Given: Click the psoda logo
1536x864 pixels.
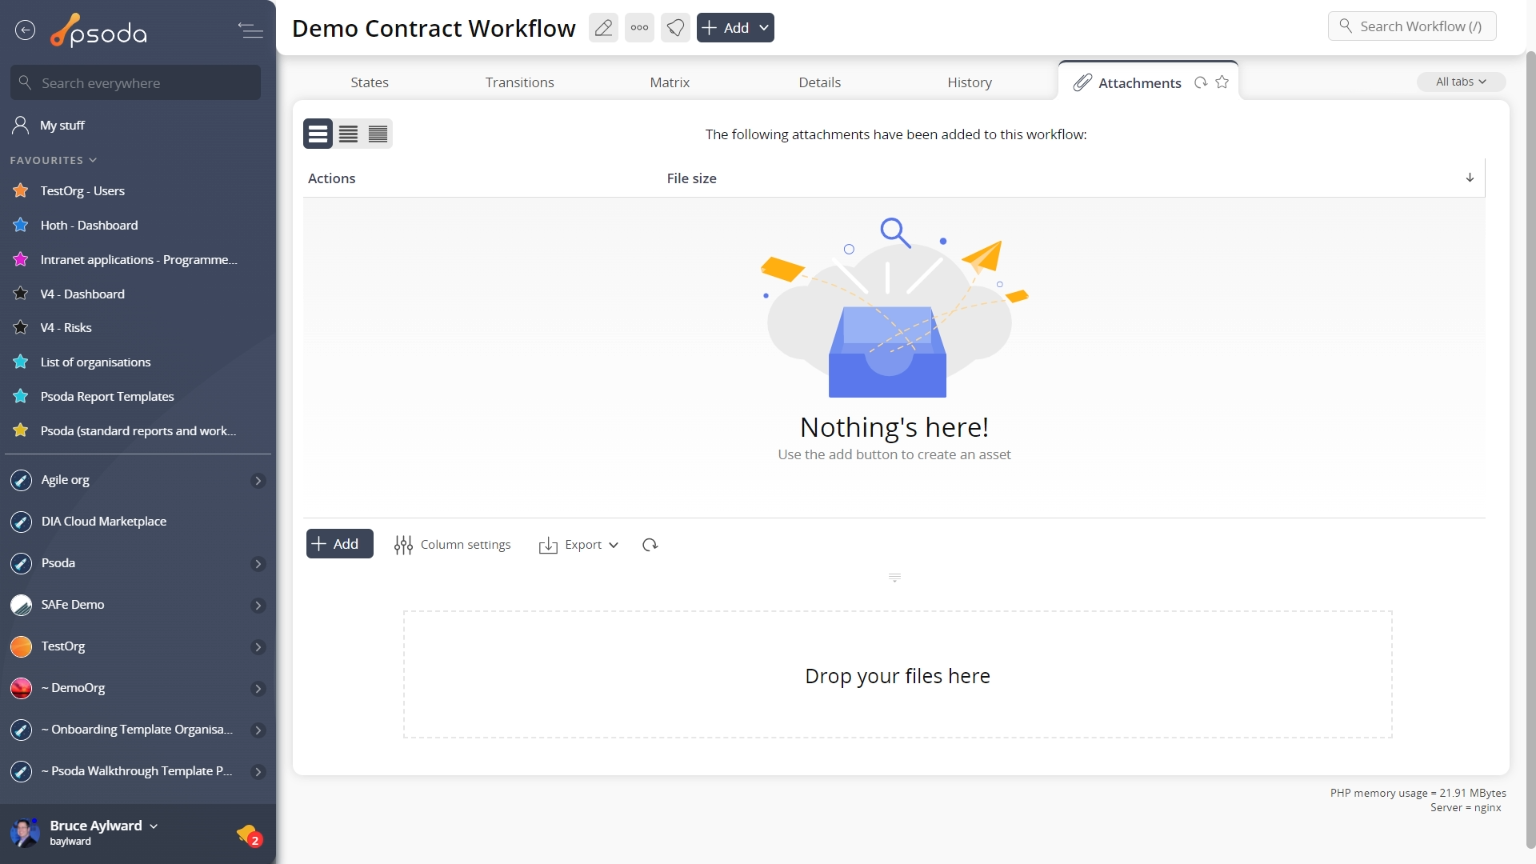Looking at the screenshot, I should (x=99, y=32).
